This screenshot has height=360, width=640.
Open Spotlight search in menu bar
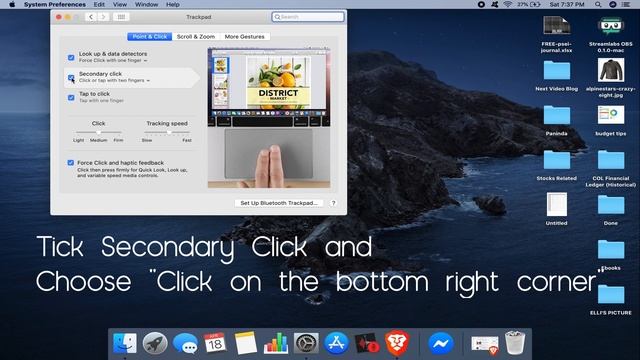[x=598, y=4]
